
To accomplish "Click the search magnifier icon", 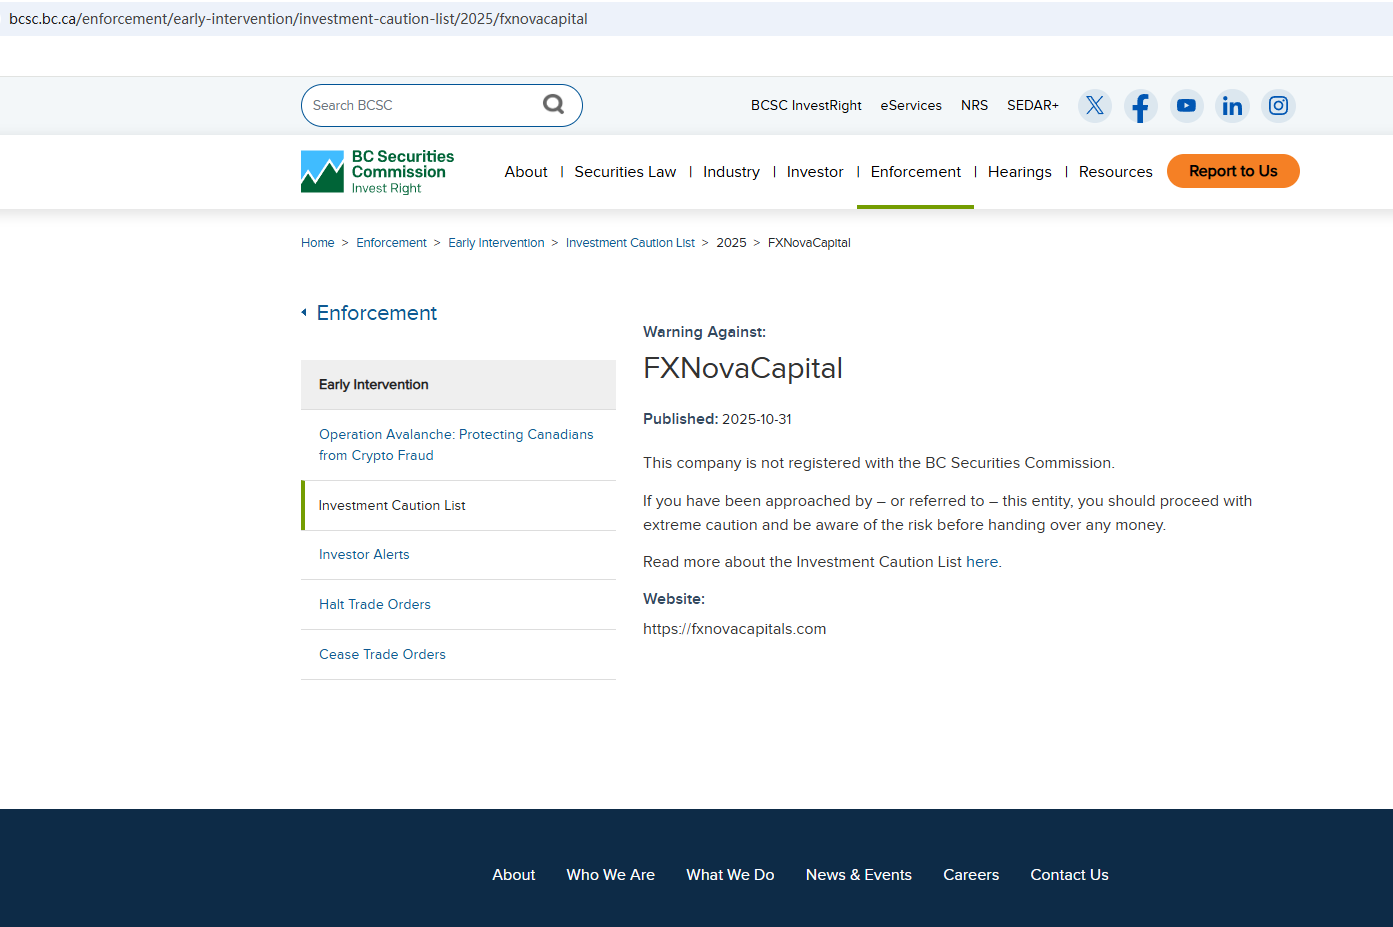I will click(x=553, y=105).
